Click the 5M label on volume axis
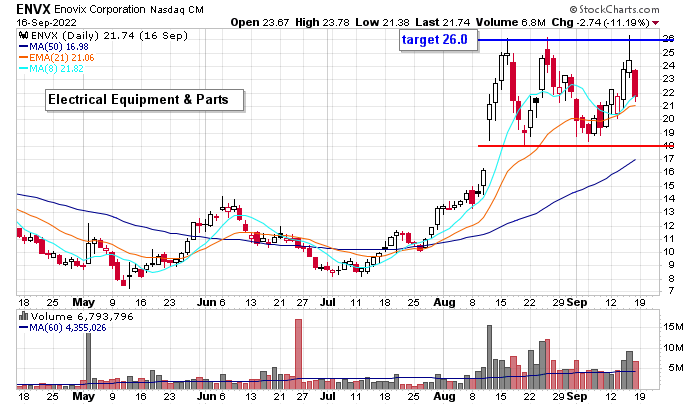This screenshot has height=405, width=700. [x=675, y=367]
